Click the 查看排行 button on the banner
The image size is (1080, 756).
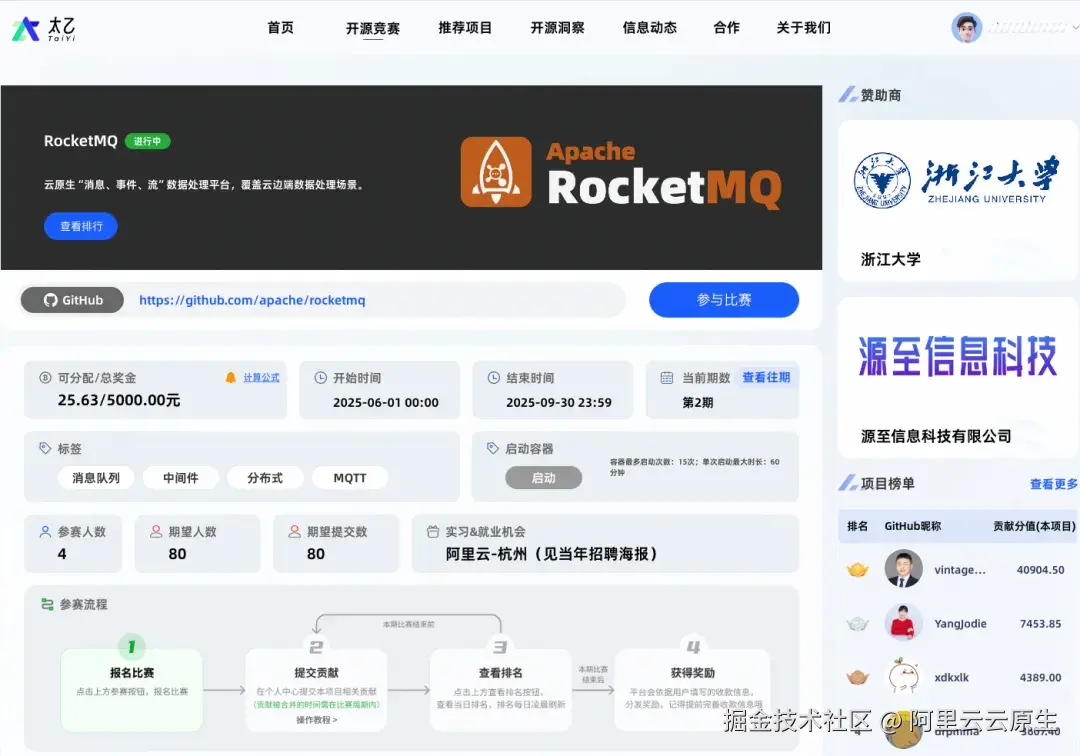pyautogui.click(x=81, y=226)
